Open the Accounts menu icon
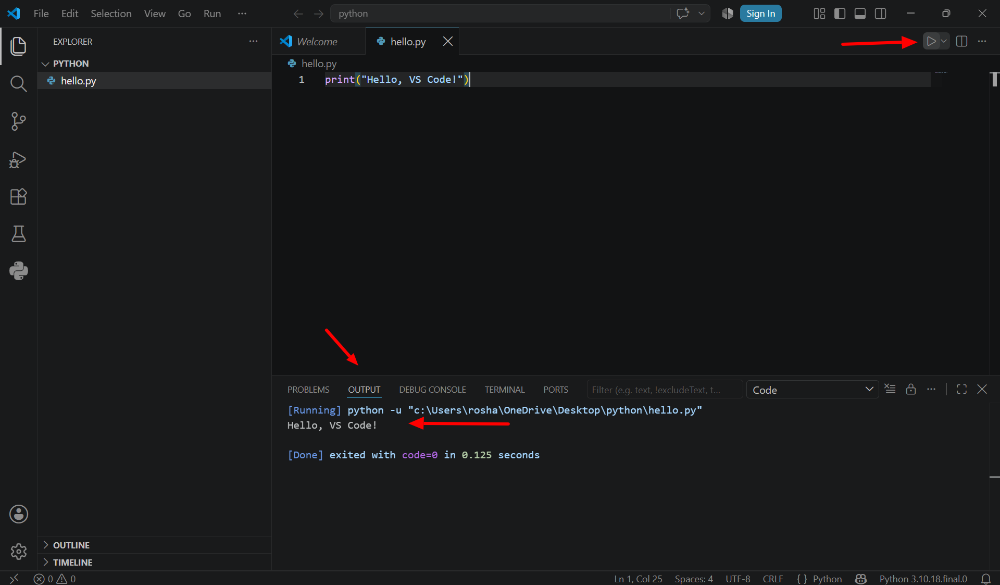Viewport: 1000px width, 585px height. pyautogui.click(x=18, y=514)
